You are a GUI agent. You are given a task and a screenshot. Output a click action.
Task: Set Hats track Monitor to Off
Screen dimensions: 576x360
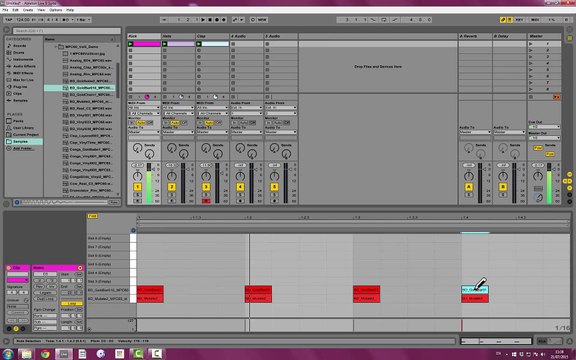click(x=184, y=123)
